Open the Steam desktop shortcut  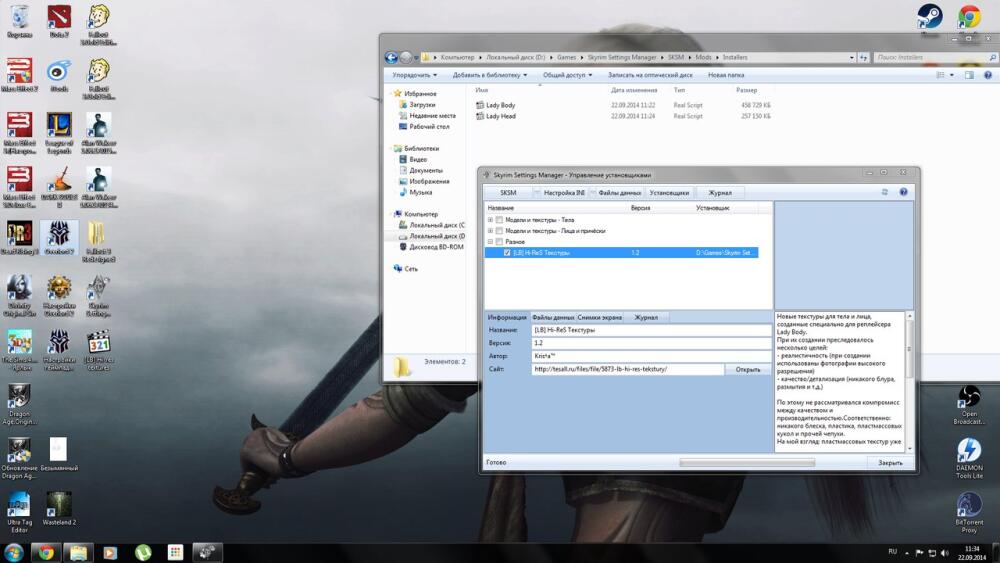click(x=929, y=17)
